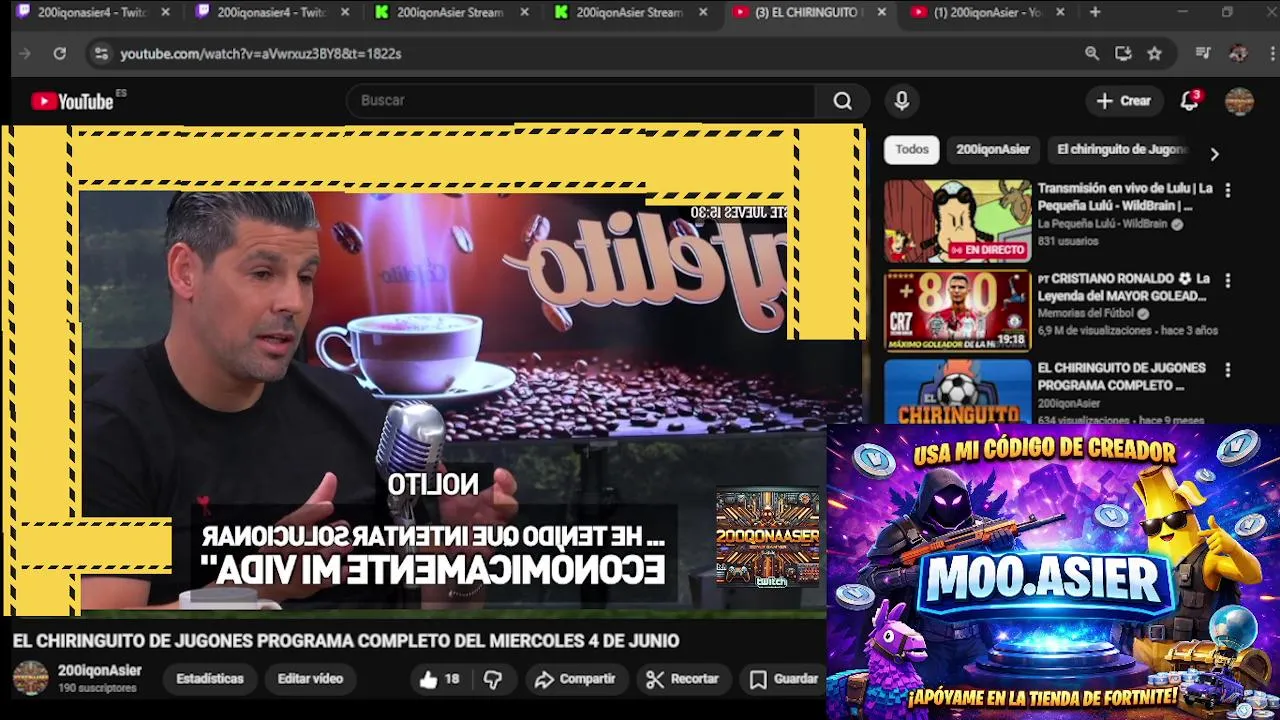Click Memorias del Fútbol channel name
The height and width of the screenshot is (720, 1280).
[x=1086, y=313]
